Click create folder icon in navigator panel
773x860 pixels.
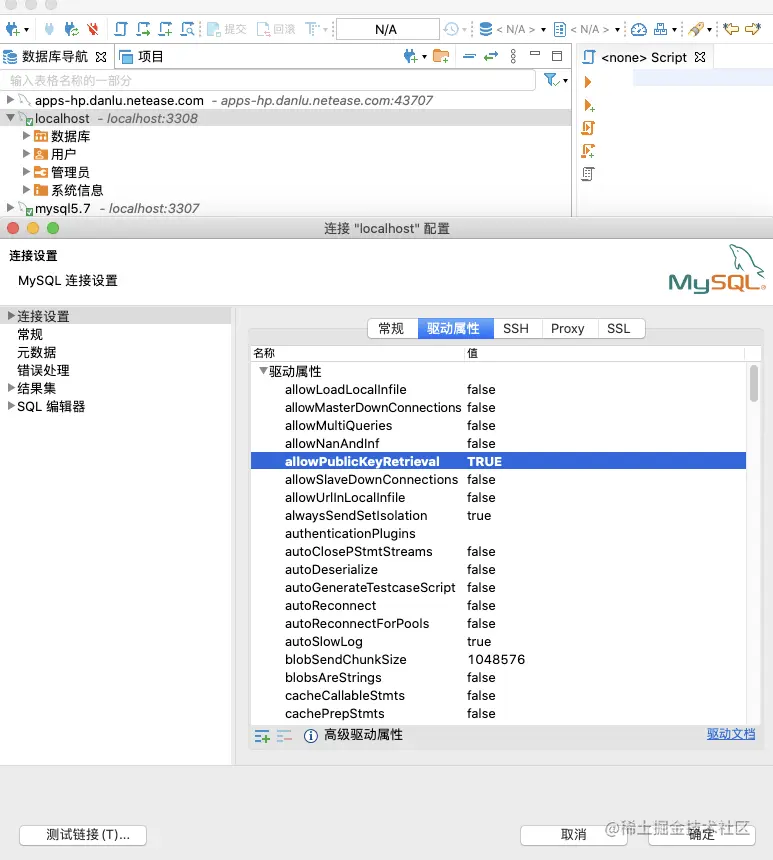[x=441, y=56]
